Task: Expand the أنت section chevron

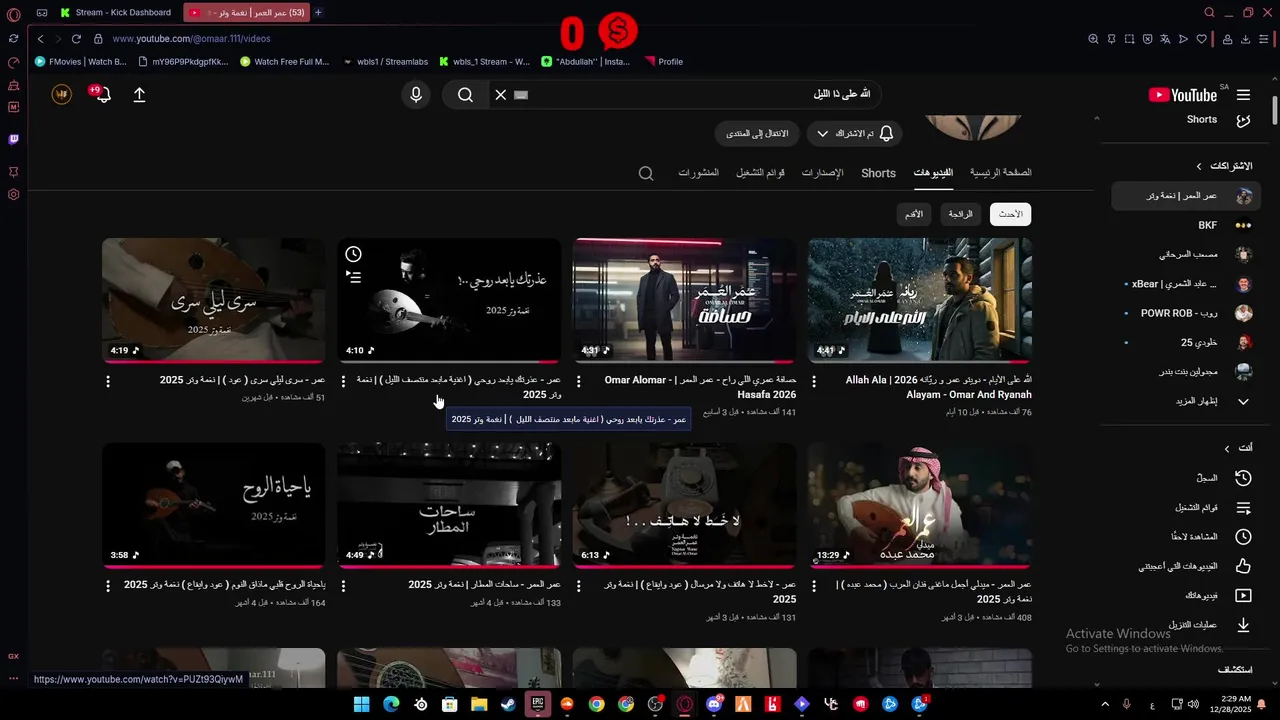Action: [1227, 448]
